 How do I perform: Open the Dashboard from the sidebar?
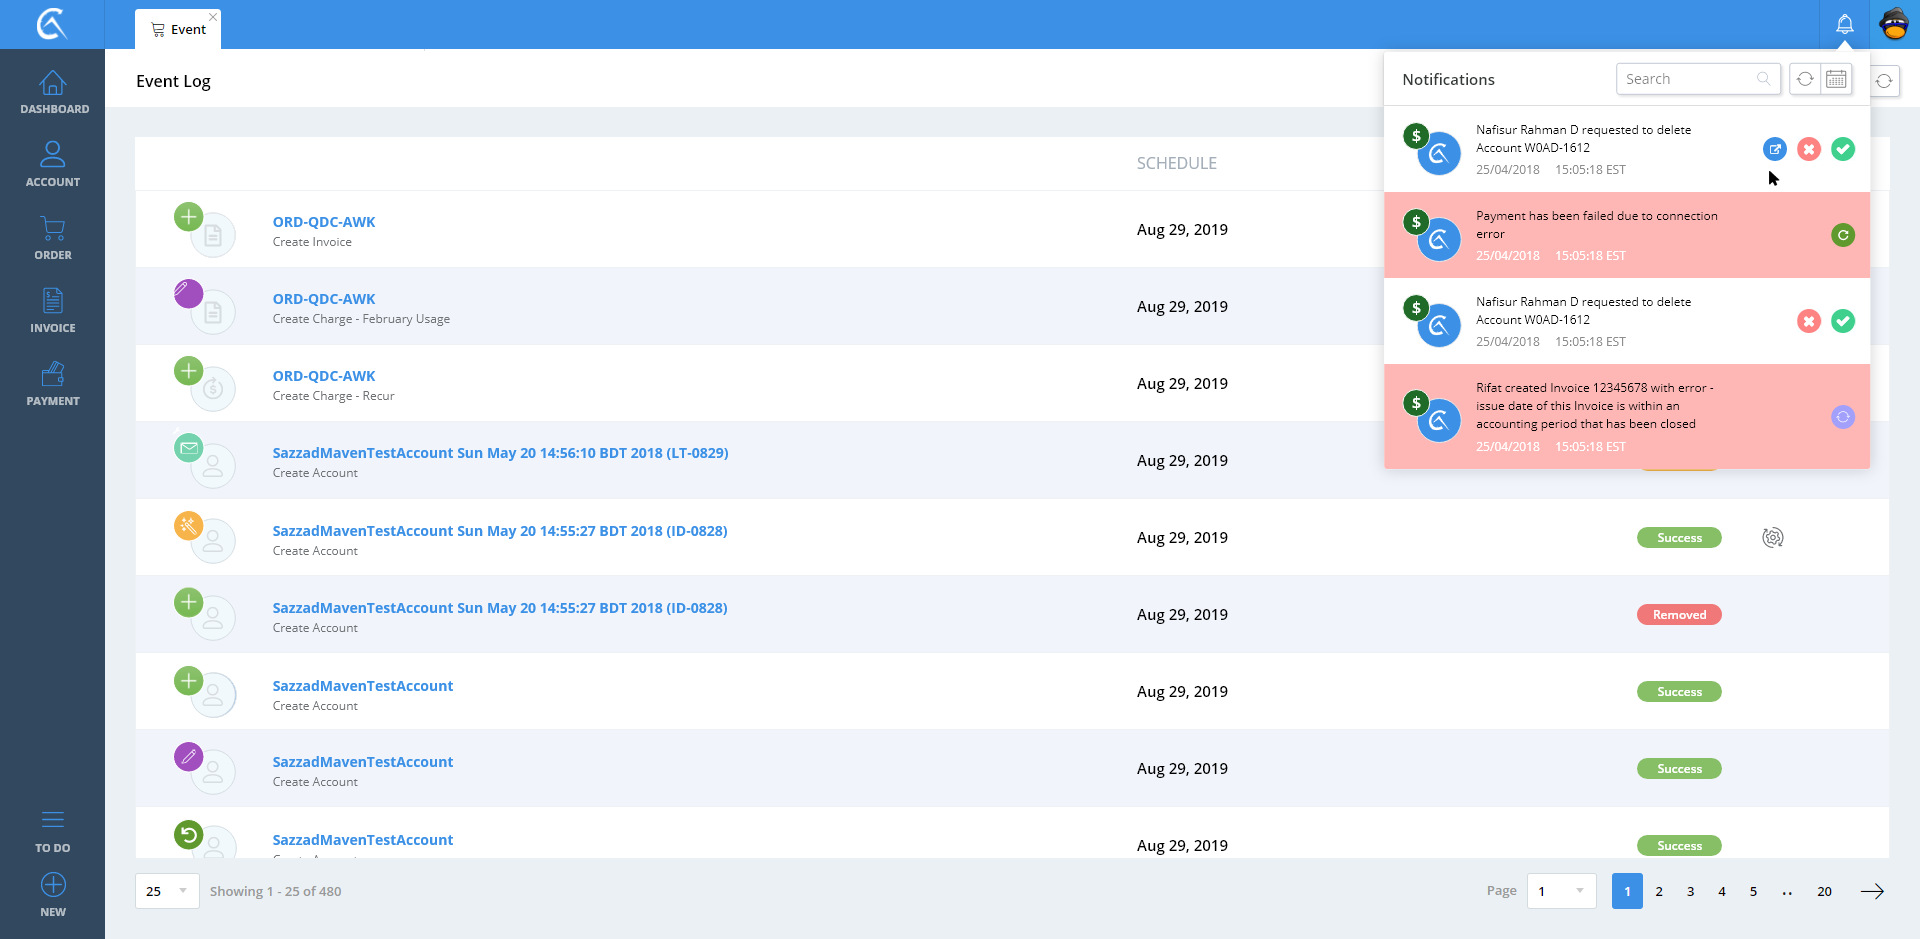pyautogui.click(x=53, y=92)
